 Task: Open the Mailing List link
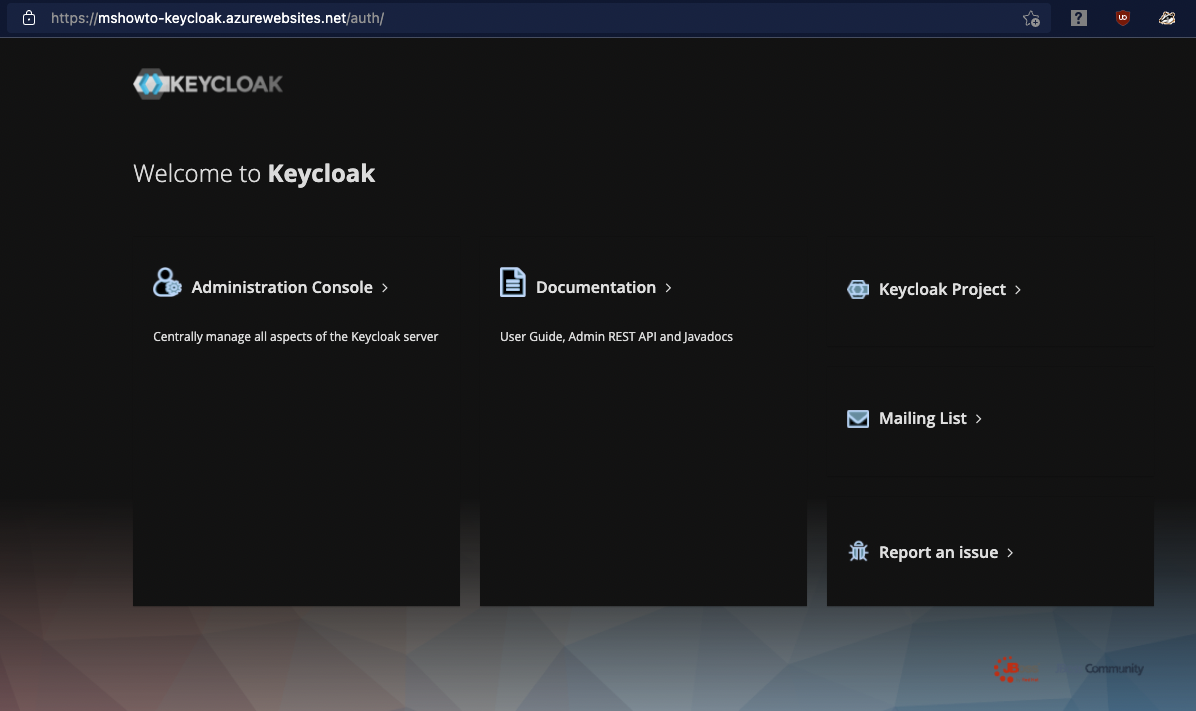click(x=922, y=419)
